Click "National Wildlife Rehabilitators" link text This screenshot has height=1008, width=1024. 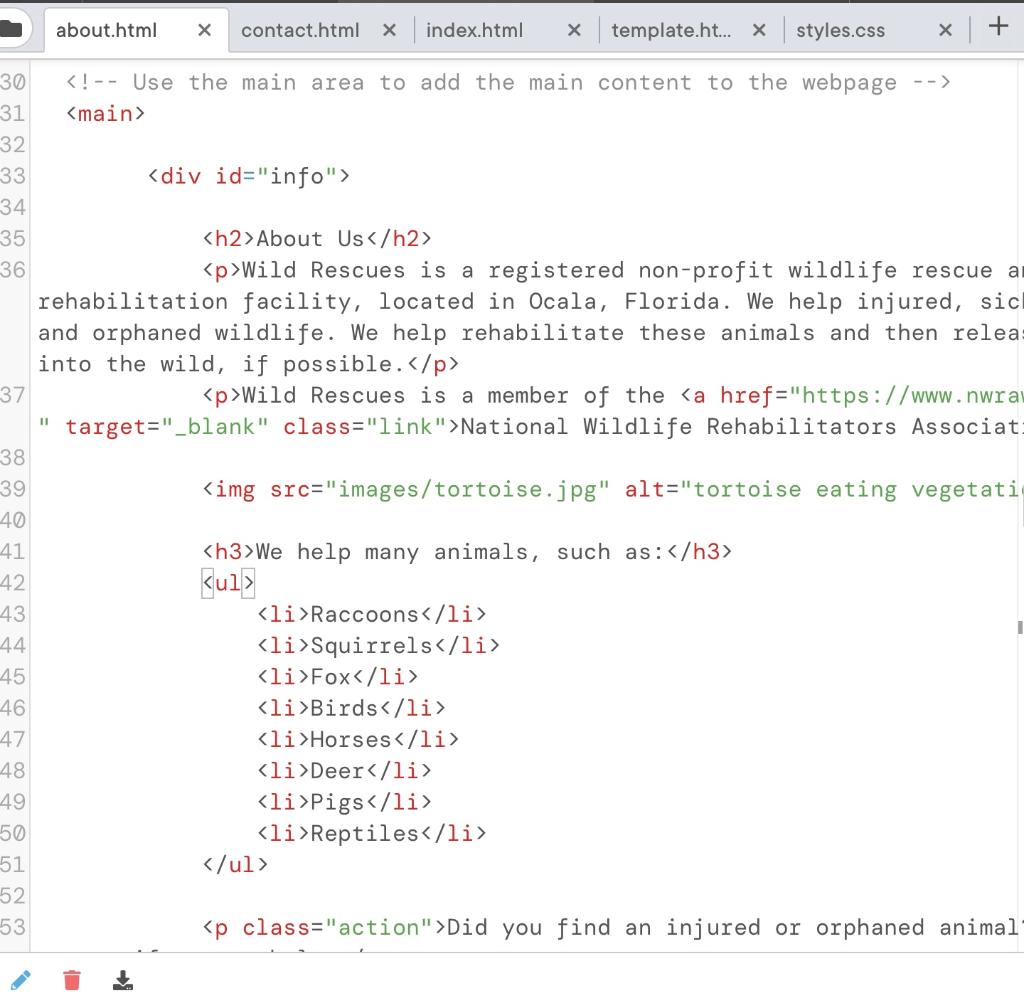click(x=678, y=427)
